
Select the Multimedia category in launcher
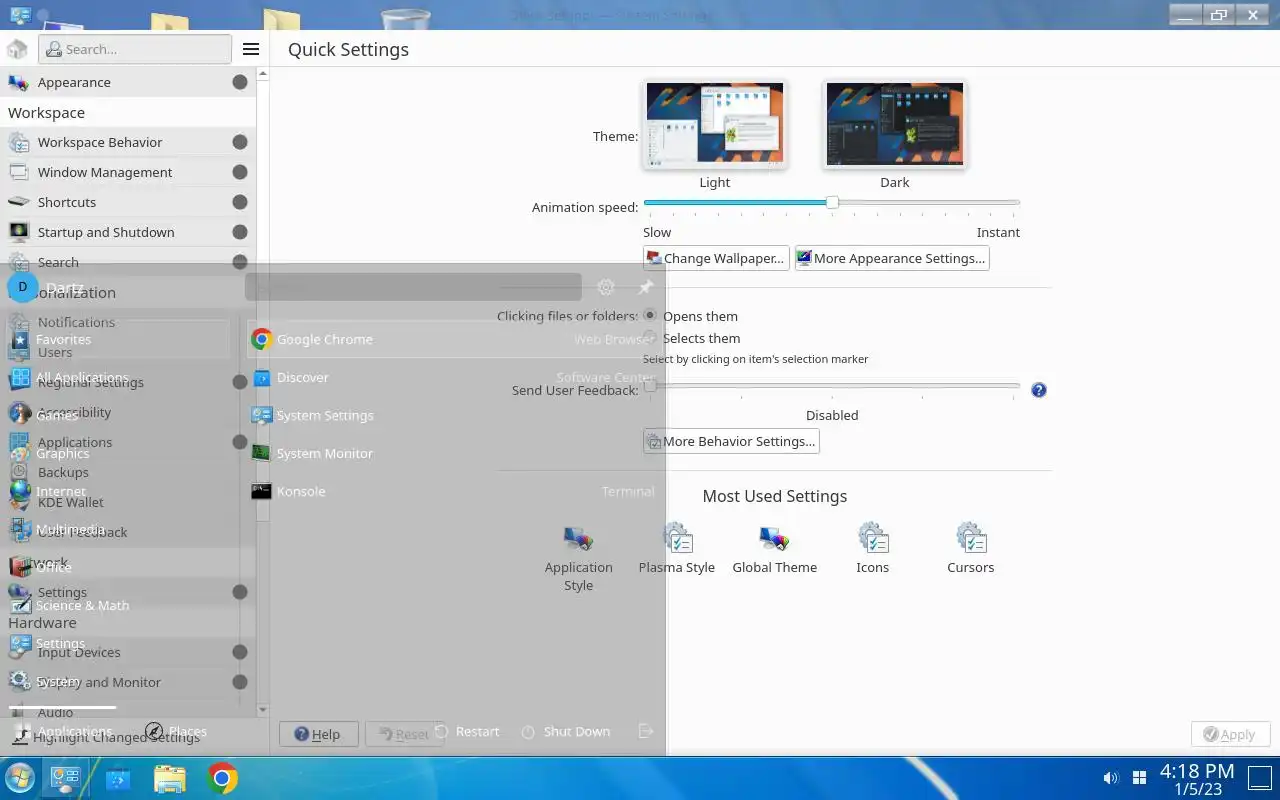118,529
